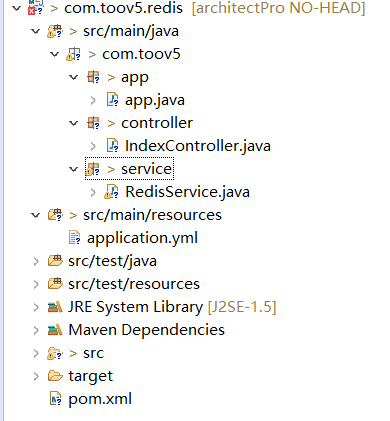Image resolution: width=390 pixels, height=421 pixels.
Task: Expand the IndexController.java node
Action: [x=93, y=146]
